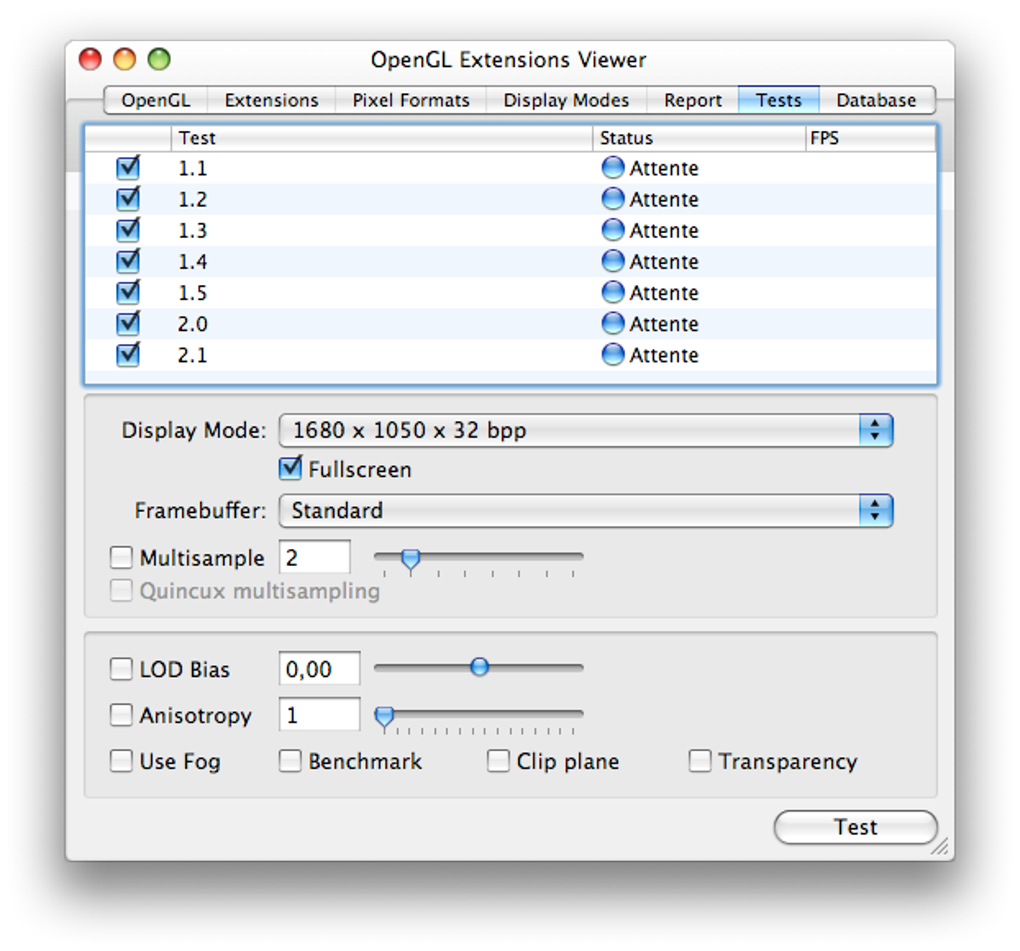Viewport: 1020px width, 951px height.
Task: Click the blue status icon for test 1.1
Action: click(613, 168)
